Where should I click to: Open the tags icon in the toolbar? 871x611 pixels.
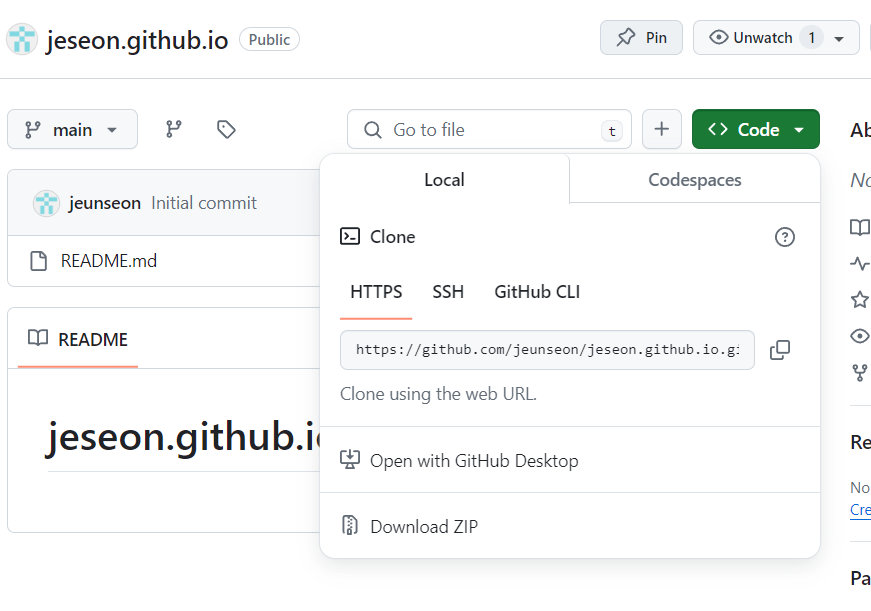[x=225, y=129]
